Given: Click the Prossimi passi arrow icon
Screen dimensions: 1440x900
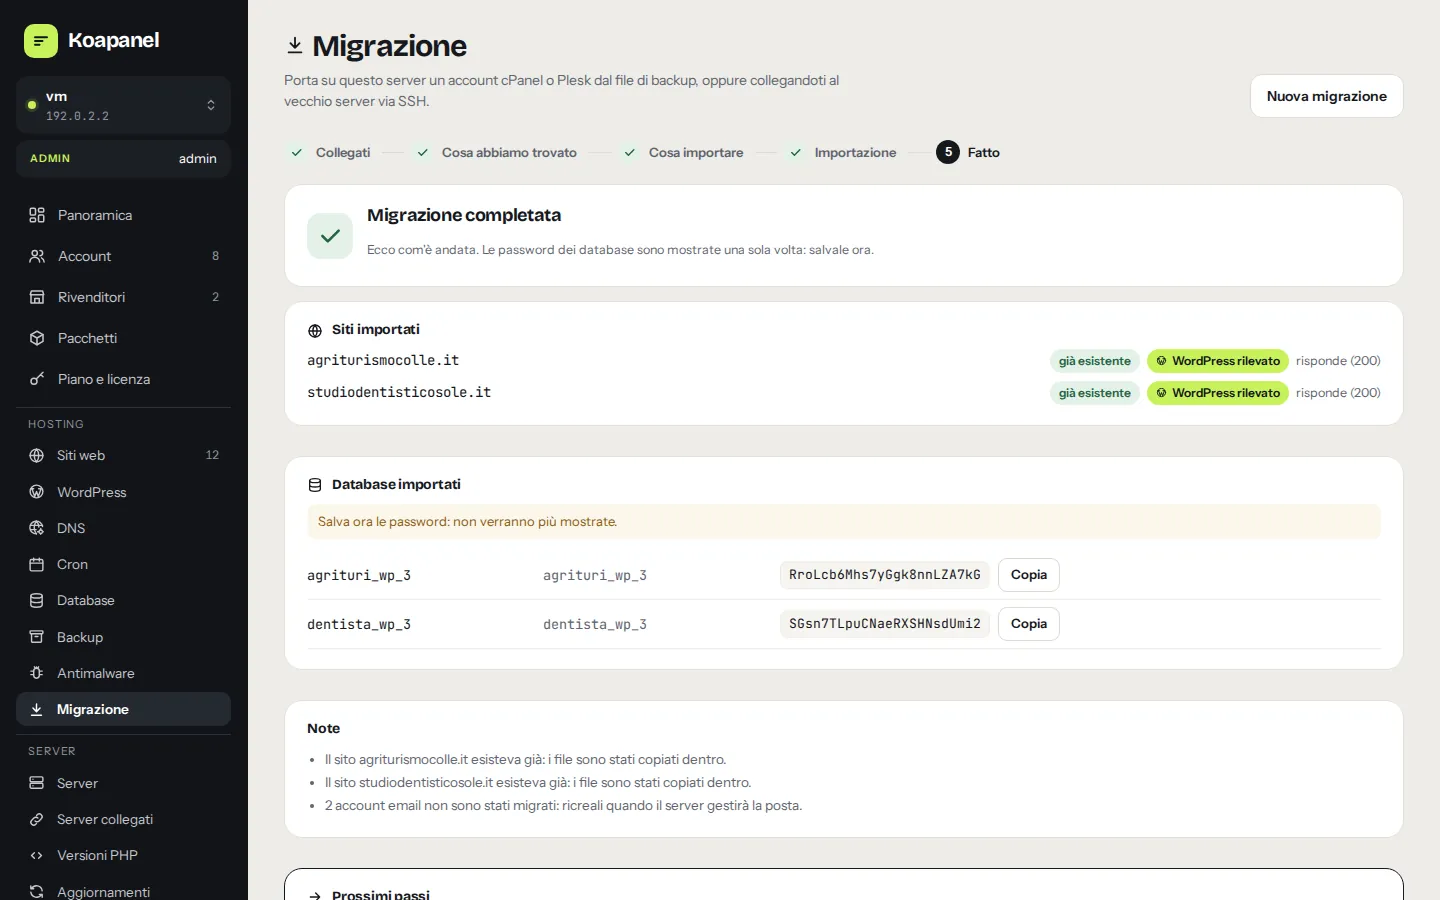Looking at the screenshot, I should tap(315, 895).
